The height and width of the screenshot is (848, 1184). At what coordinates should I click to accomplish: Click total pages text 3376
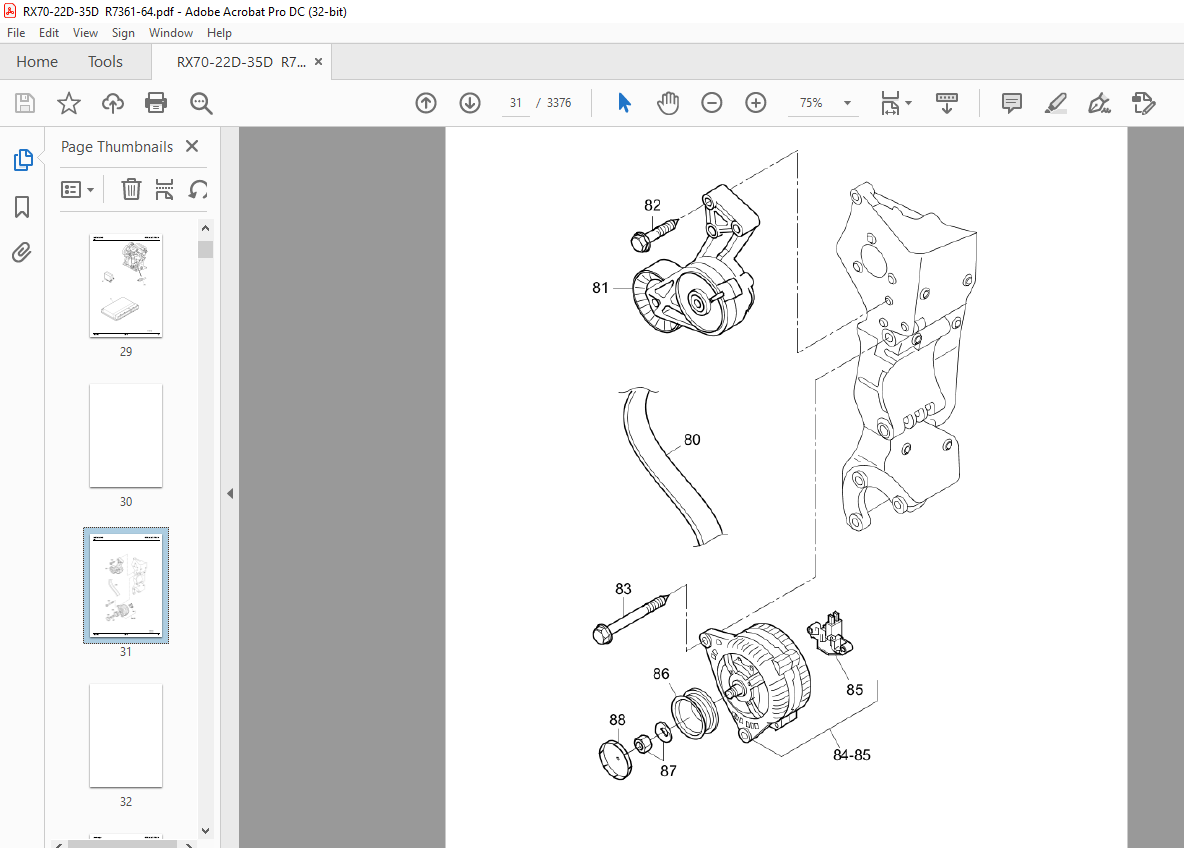point(559,103)
